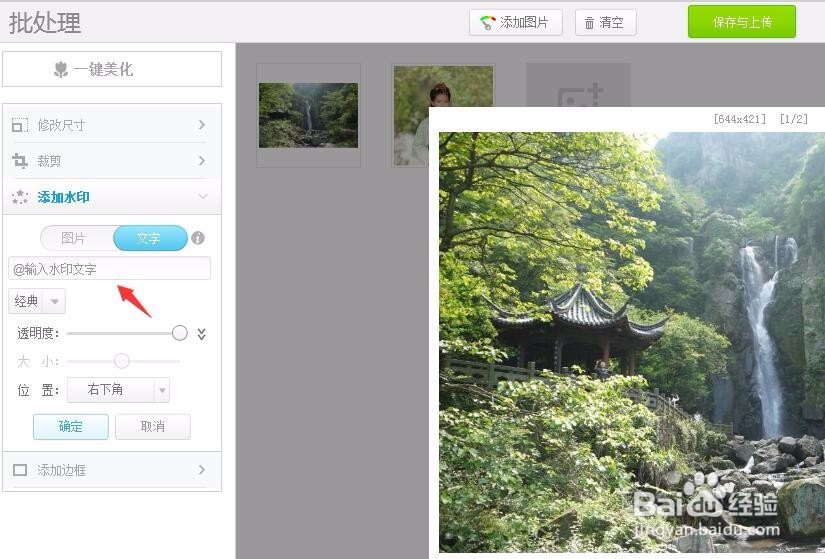
Task: Focus the 输入水印文字 input field
Action: click(x=109, y=268)
